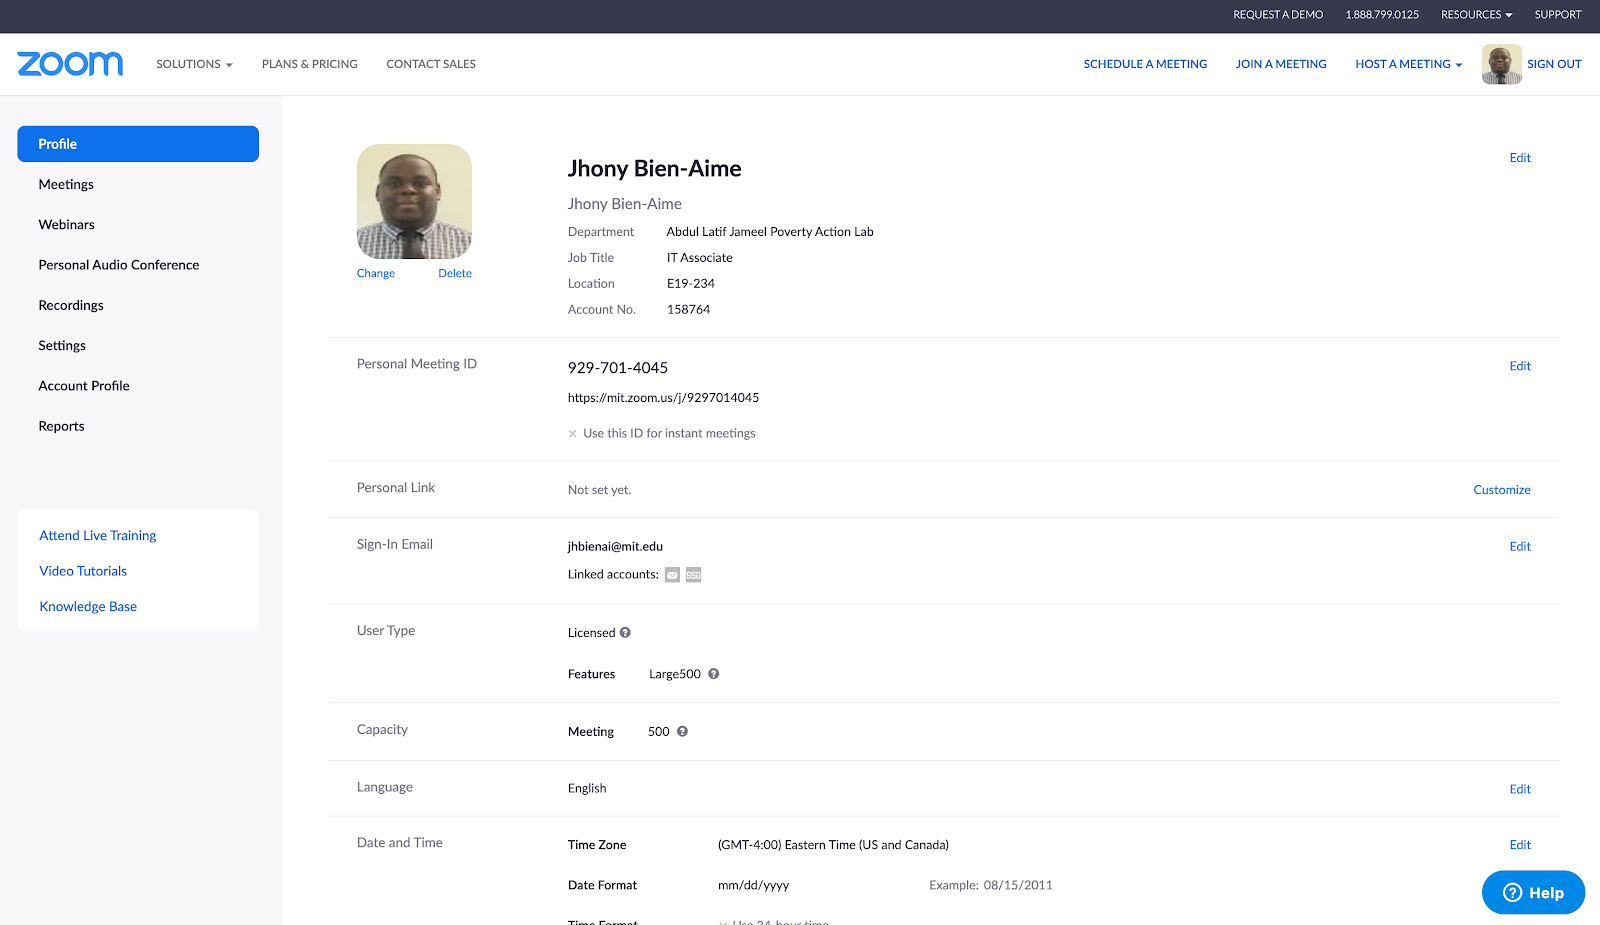Click Schedule a Meeting
This screenshot has width=1600, height=925.
1145,64
